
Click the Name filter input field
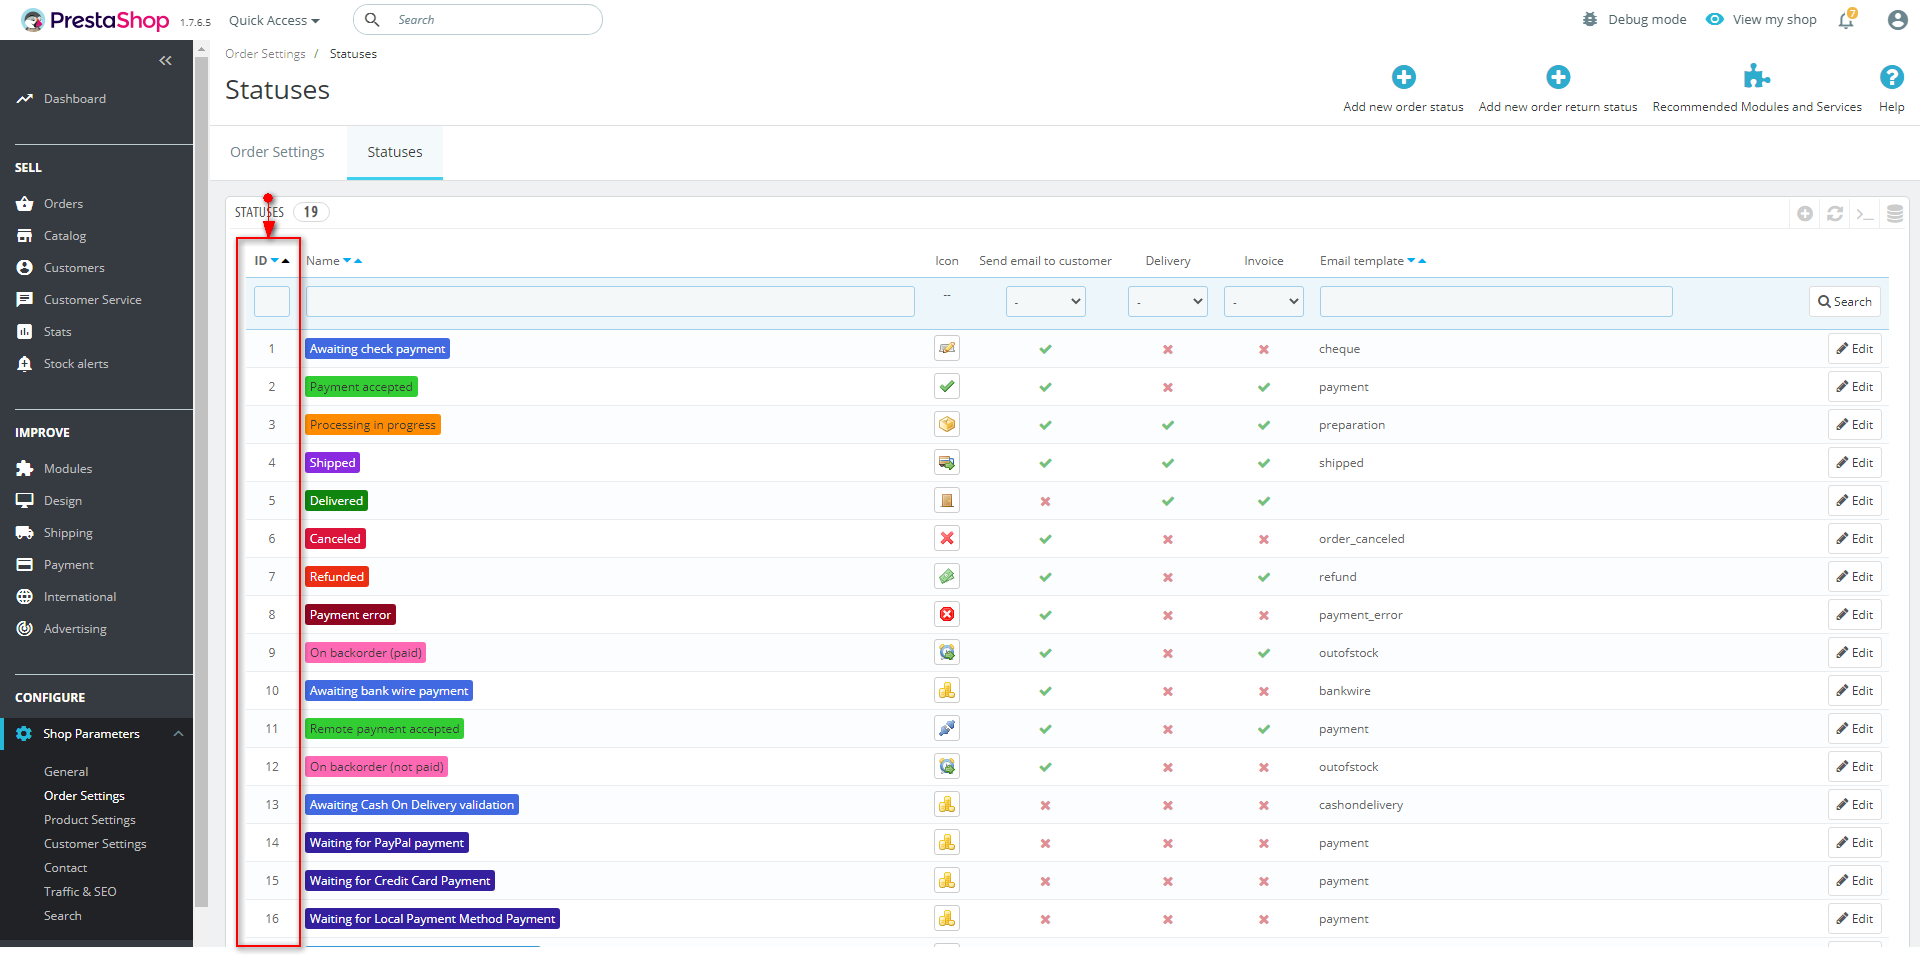tap(610, 301)
